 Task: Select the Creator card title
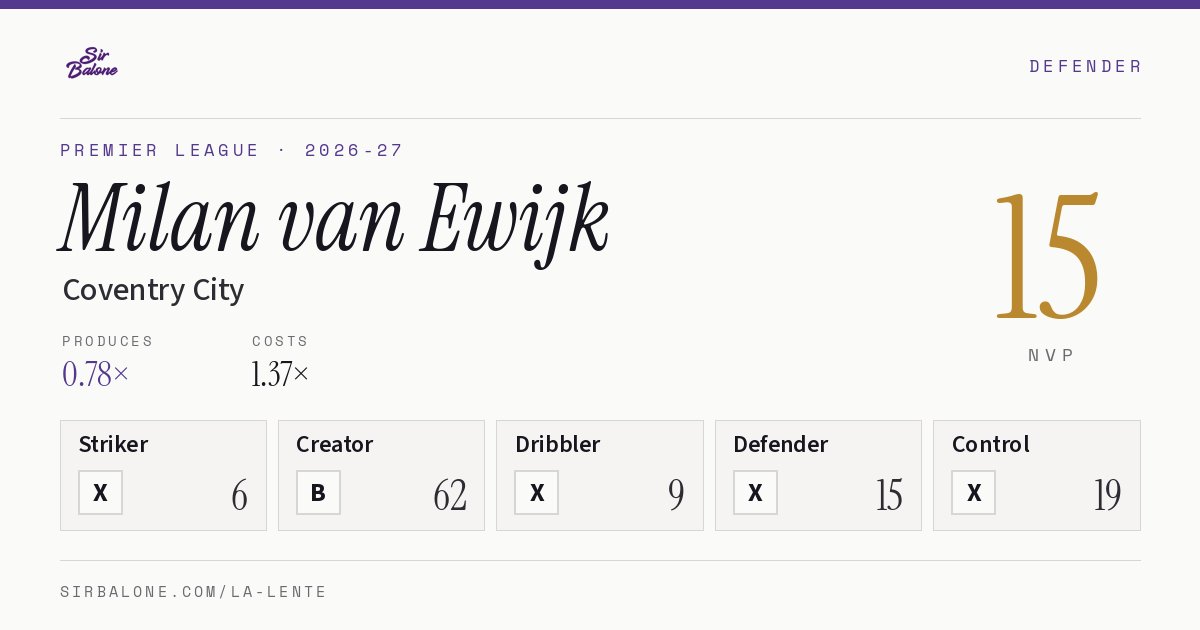point(334,444)
